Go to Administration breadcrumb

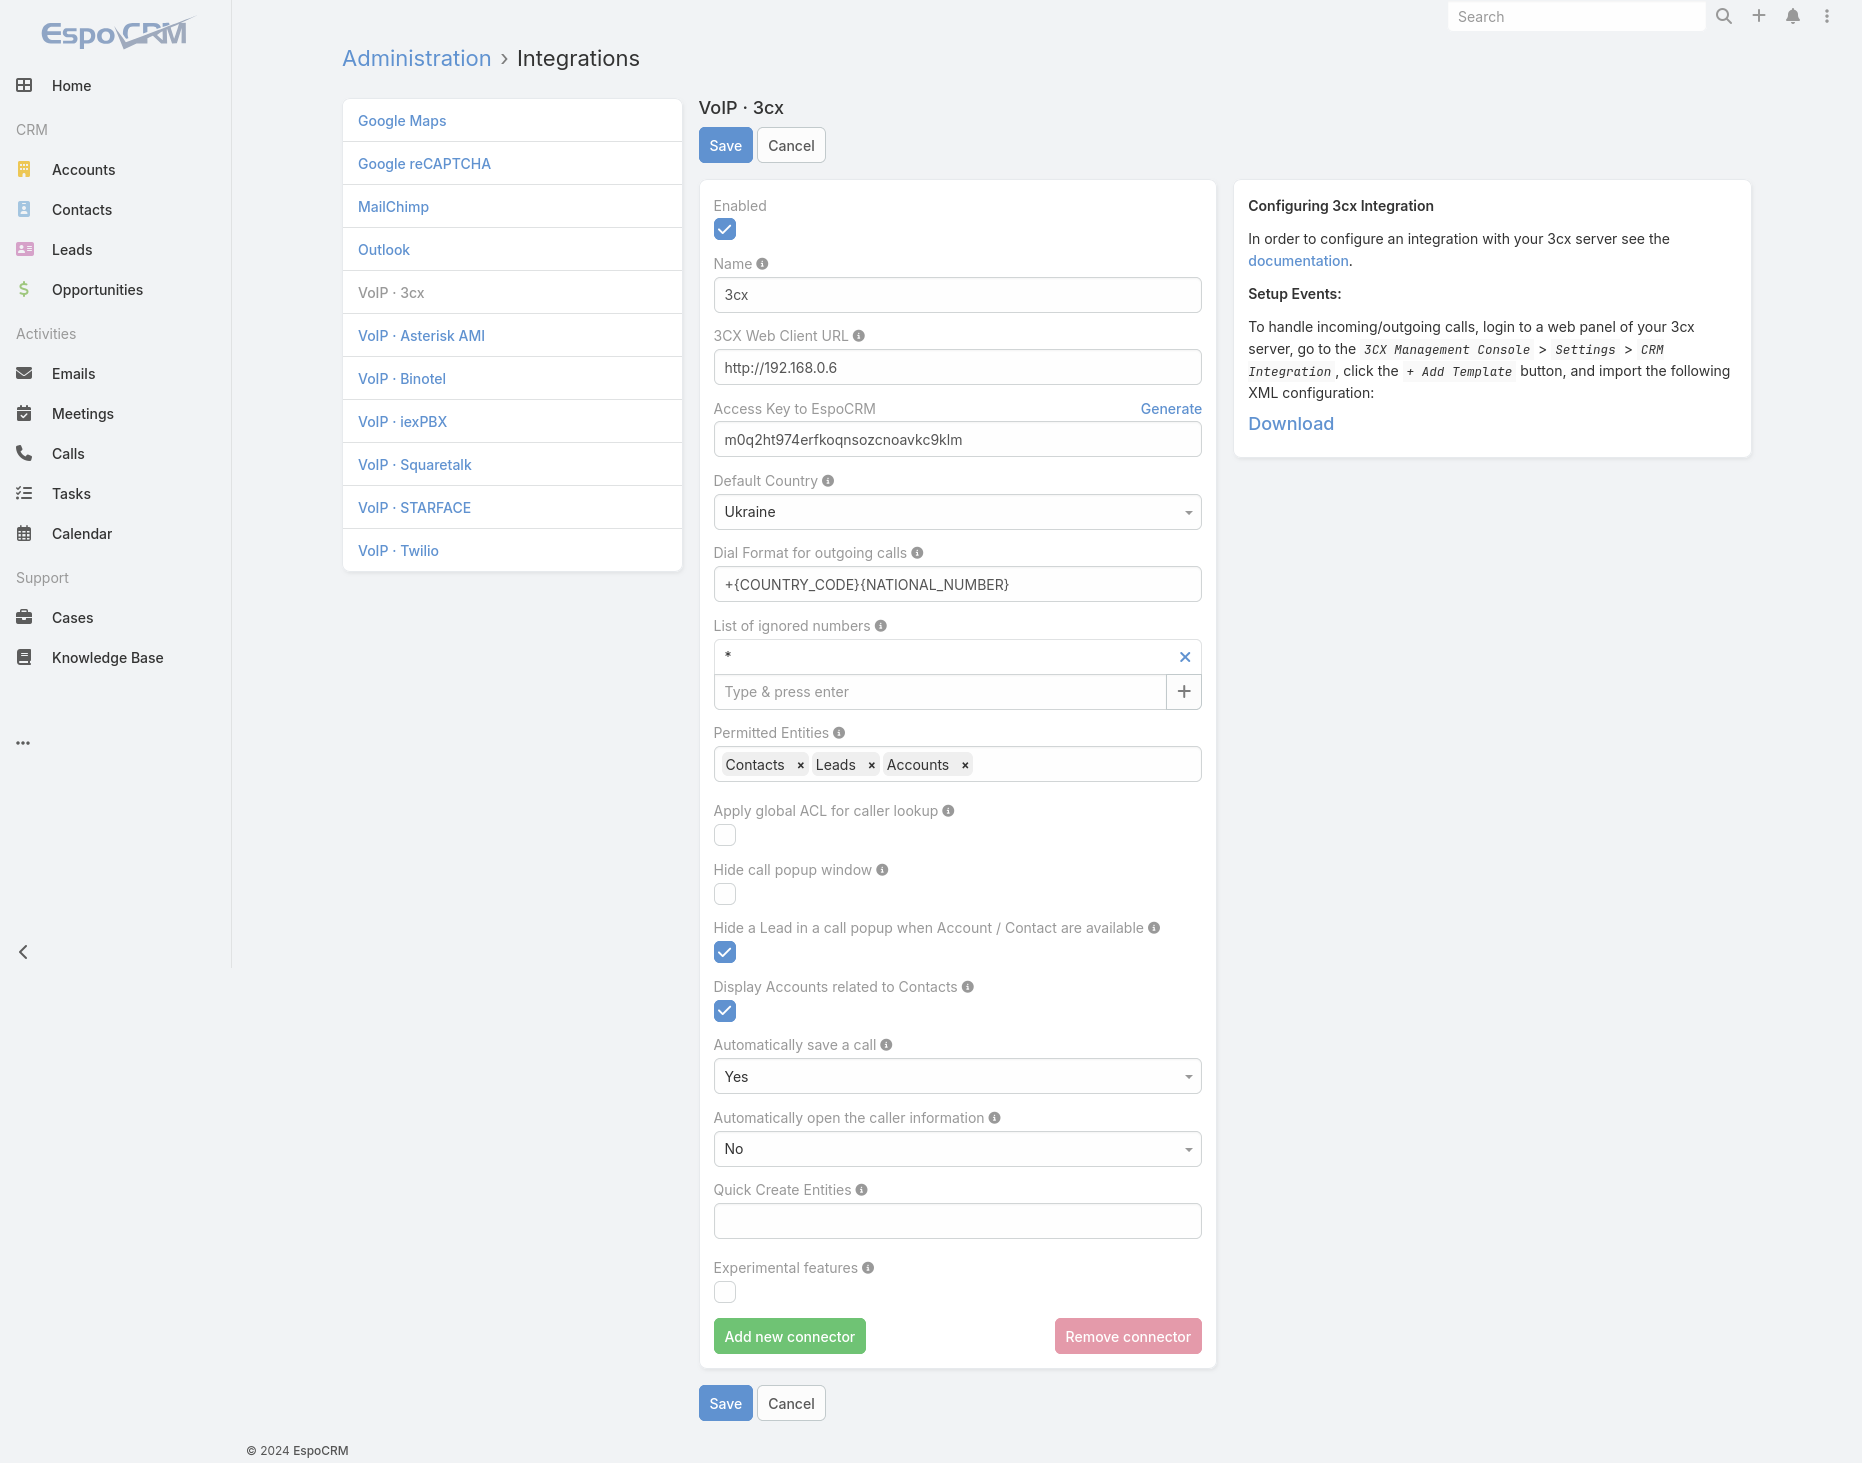pos(416,59)
